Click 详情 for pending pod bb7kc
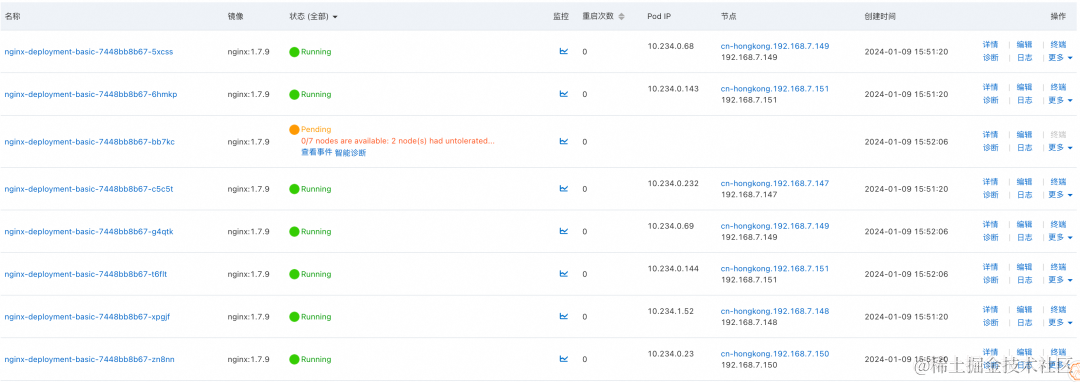Viewport: 1080px width, 382px height. [x=990, y=135]
